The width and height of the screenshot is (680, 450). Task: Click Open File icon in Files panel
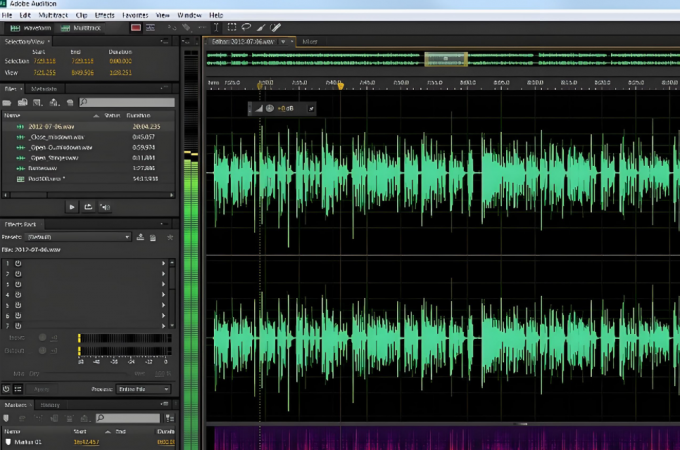[x=7, y=103]
